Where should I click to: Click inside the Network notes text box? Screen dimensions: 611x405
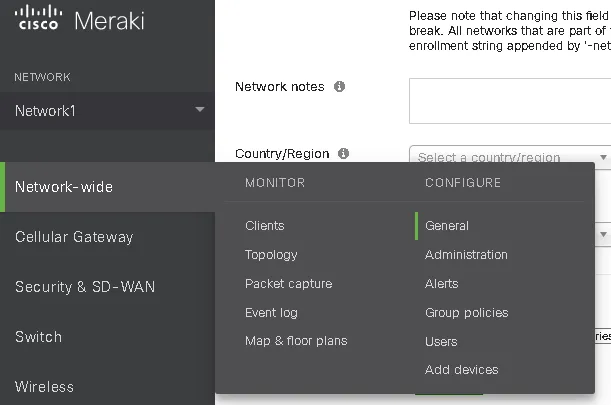510,101
